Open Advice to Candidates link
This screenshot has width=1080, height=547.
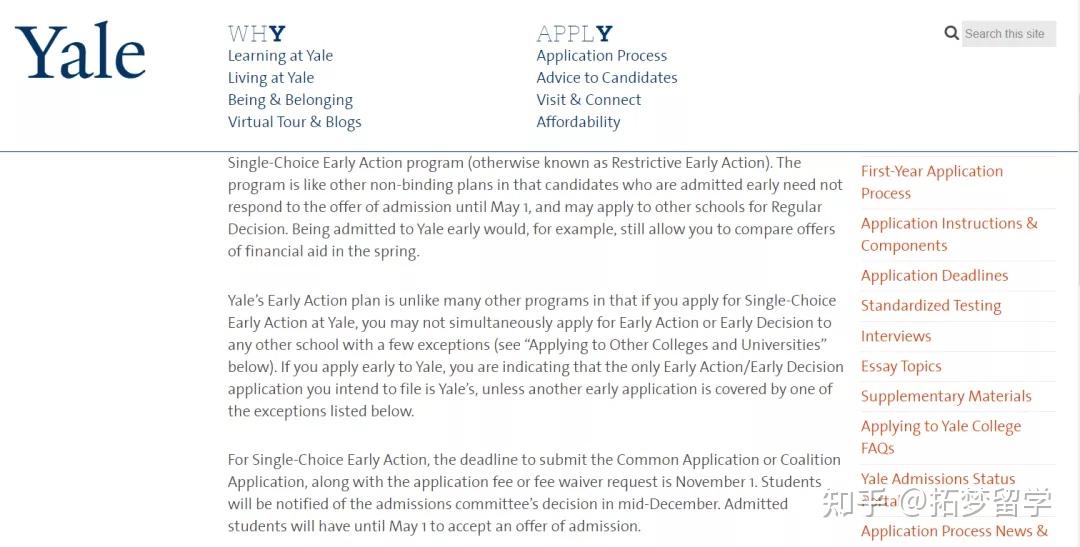point(606,78)
